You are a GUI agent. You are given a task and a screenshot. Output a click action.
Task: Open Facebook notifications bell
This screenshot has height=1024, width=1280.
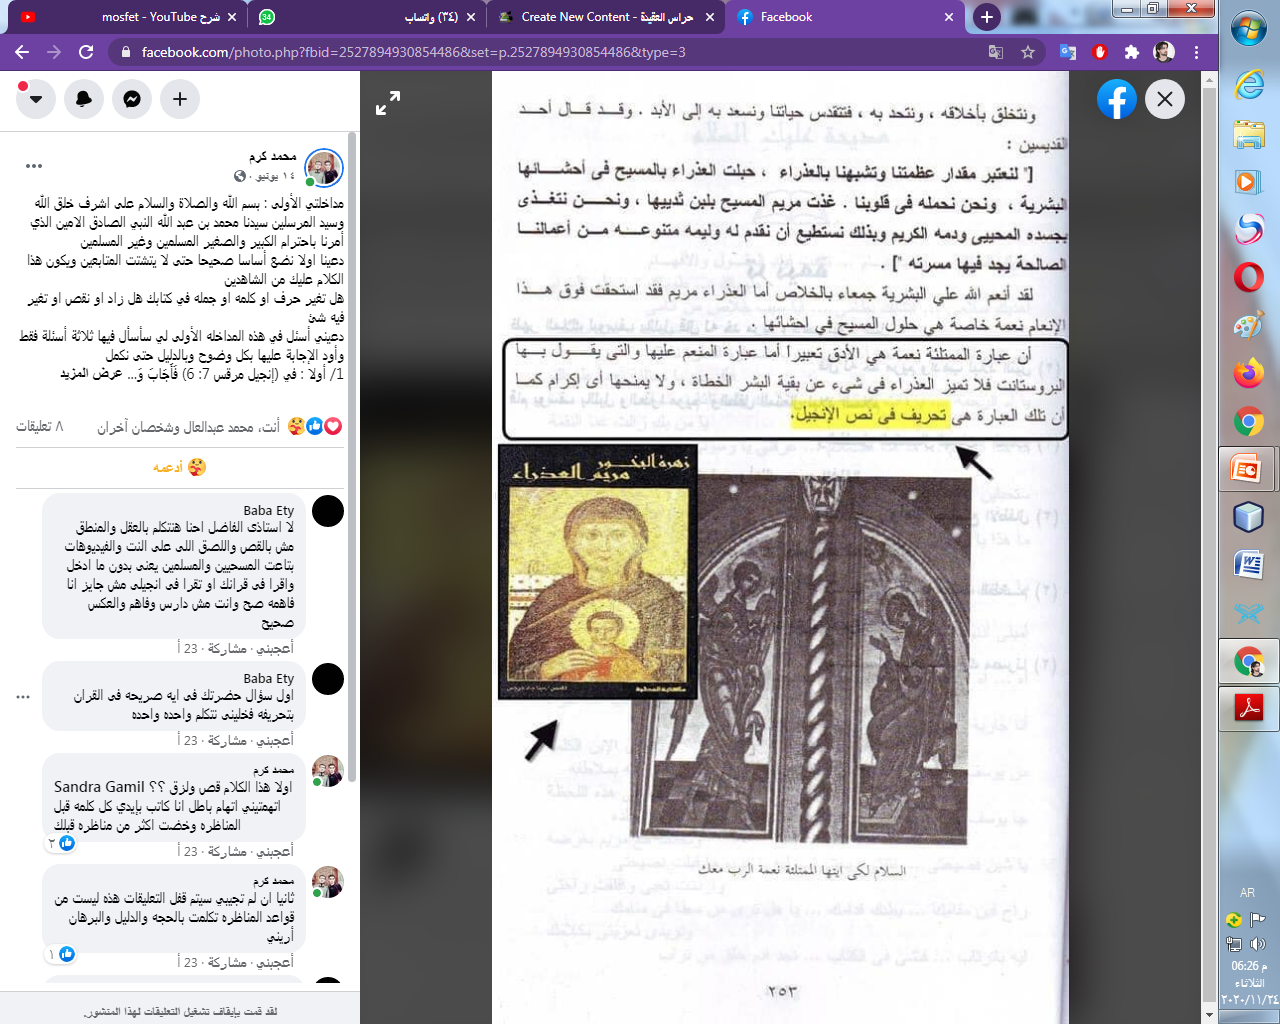tap(84, 99)
